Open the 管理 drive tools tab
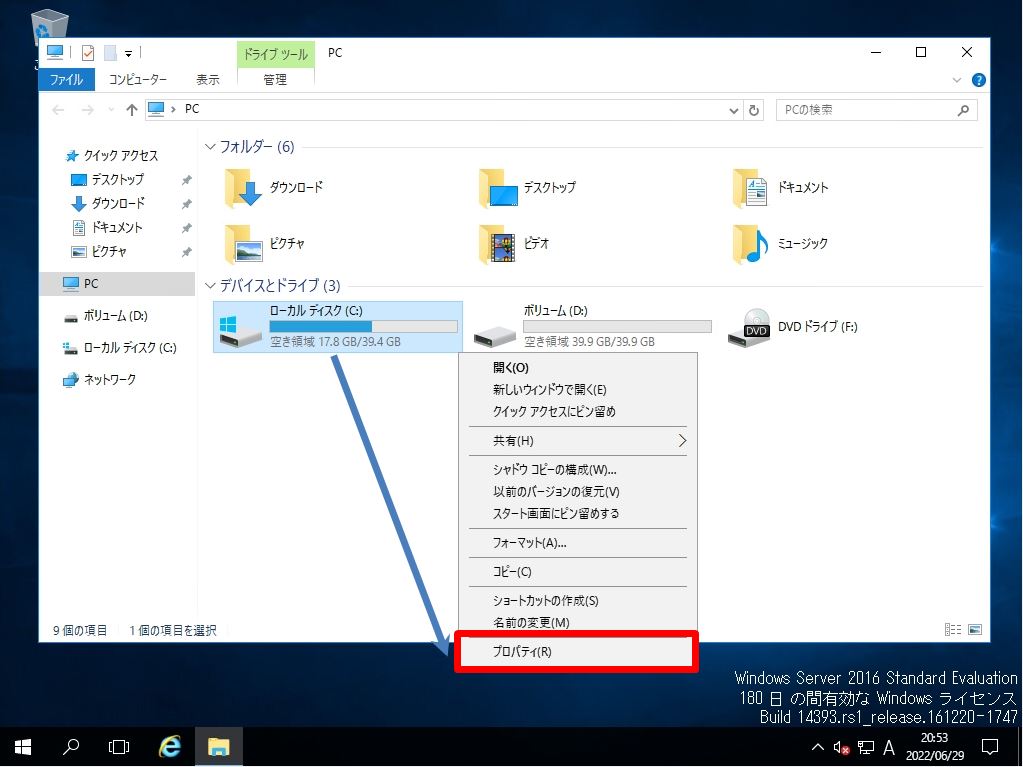 pyautogui.click(x=275, y=80)
